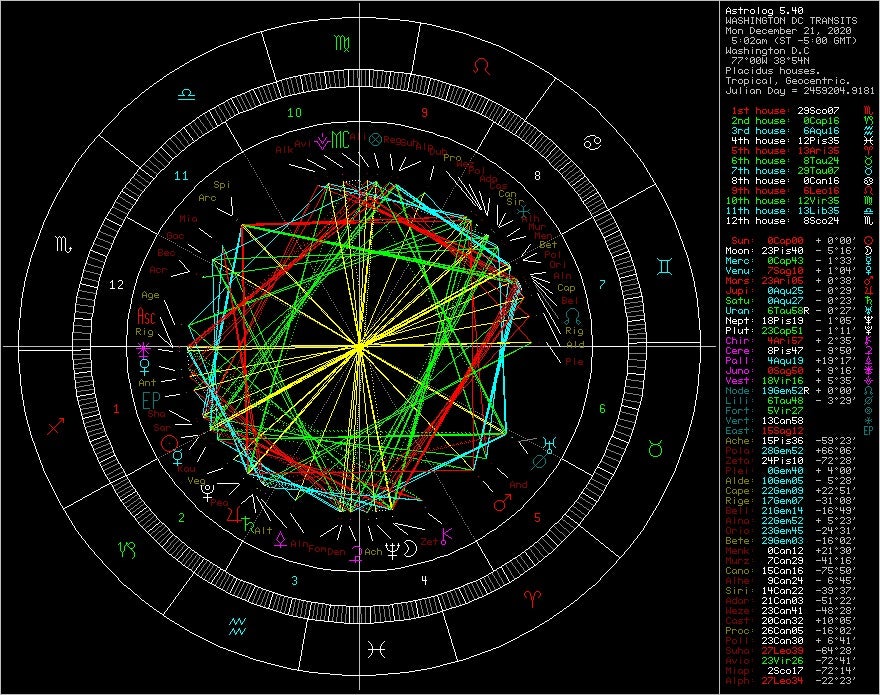Click the 'And' star label above Mars
Viewport: 880px width, 695px height.
tap(518, 484)
